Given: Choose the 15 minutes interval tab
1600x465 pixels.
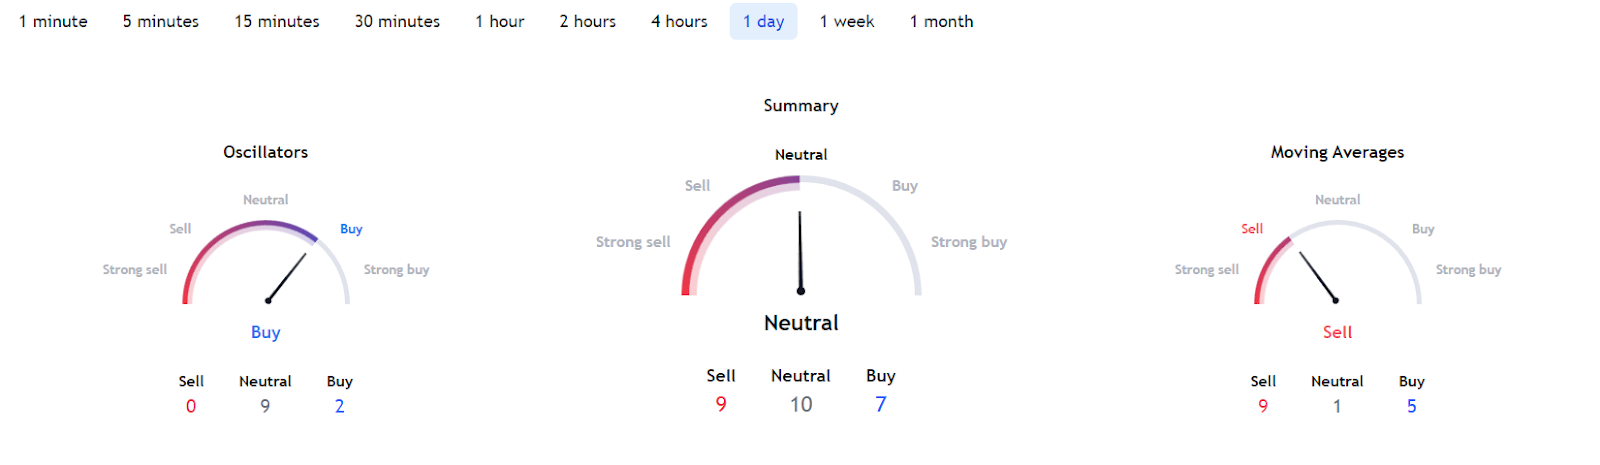Looking at the screenshot, I should point(277,21).
